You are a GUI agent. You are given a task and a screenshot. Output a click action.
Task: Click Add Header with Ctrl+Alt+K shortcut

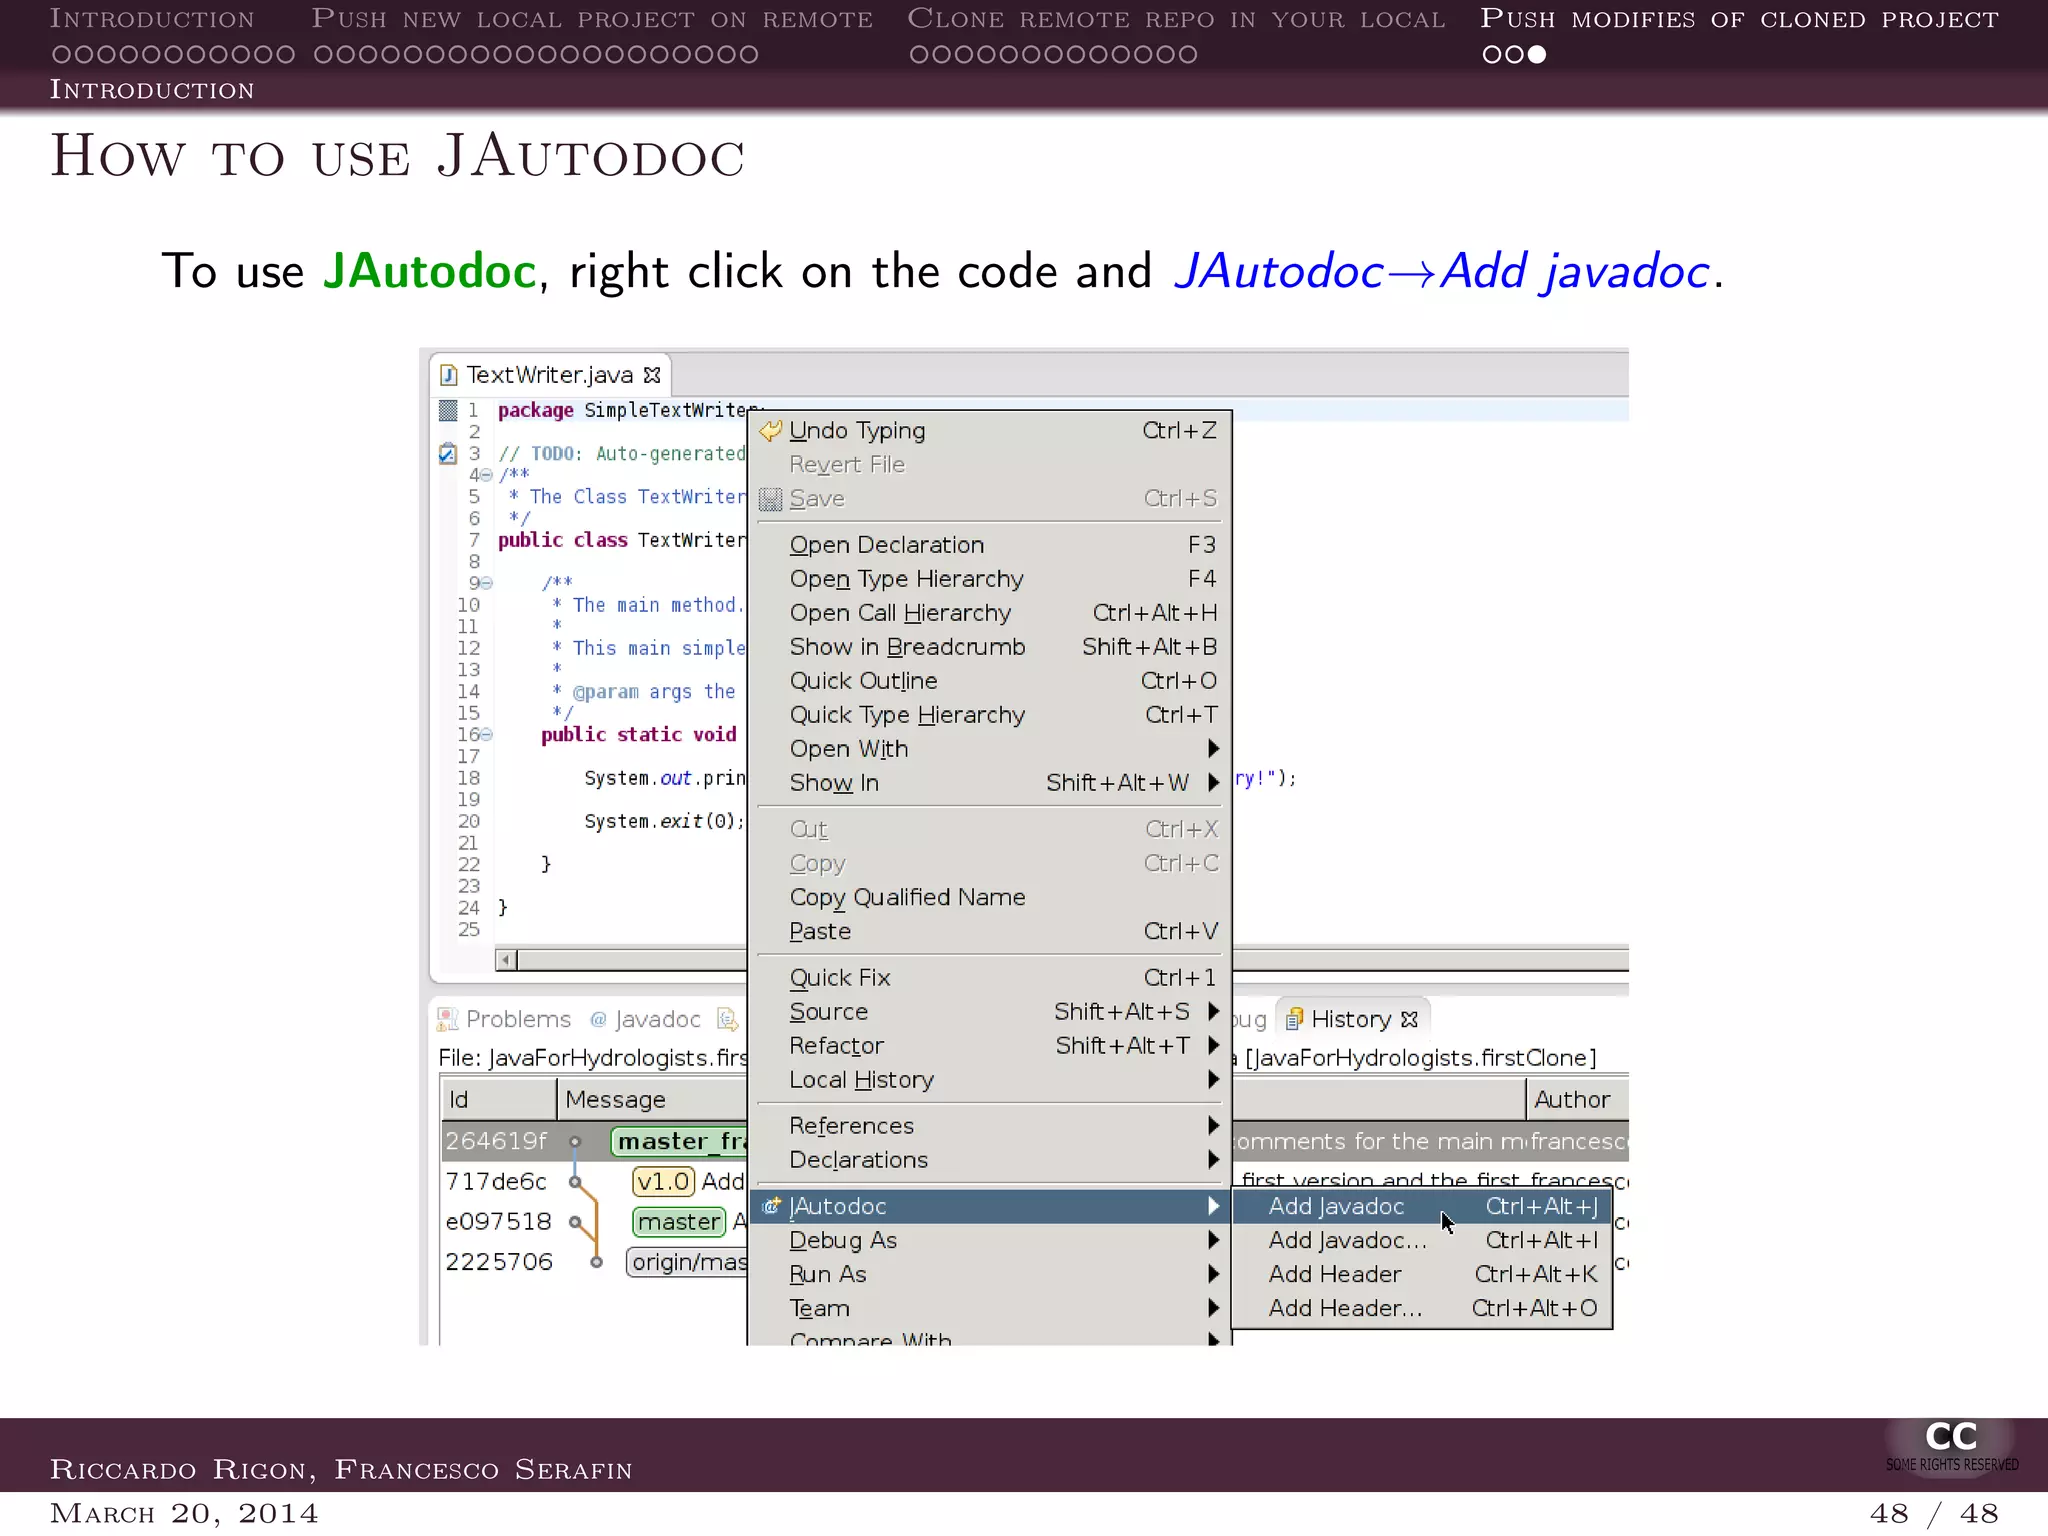pos(1422,1275)
